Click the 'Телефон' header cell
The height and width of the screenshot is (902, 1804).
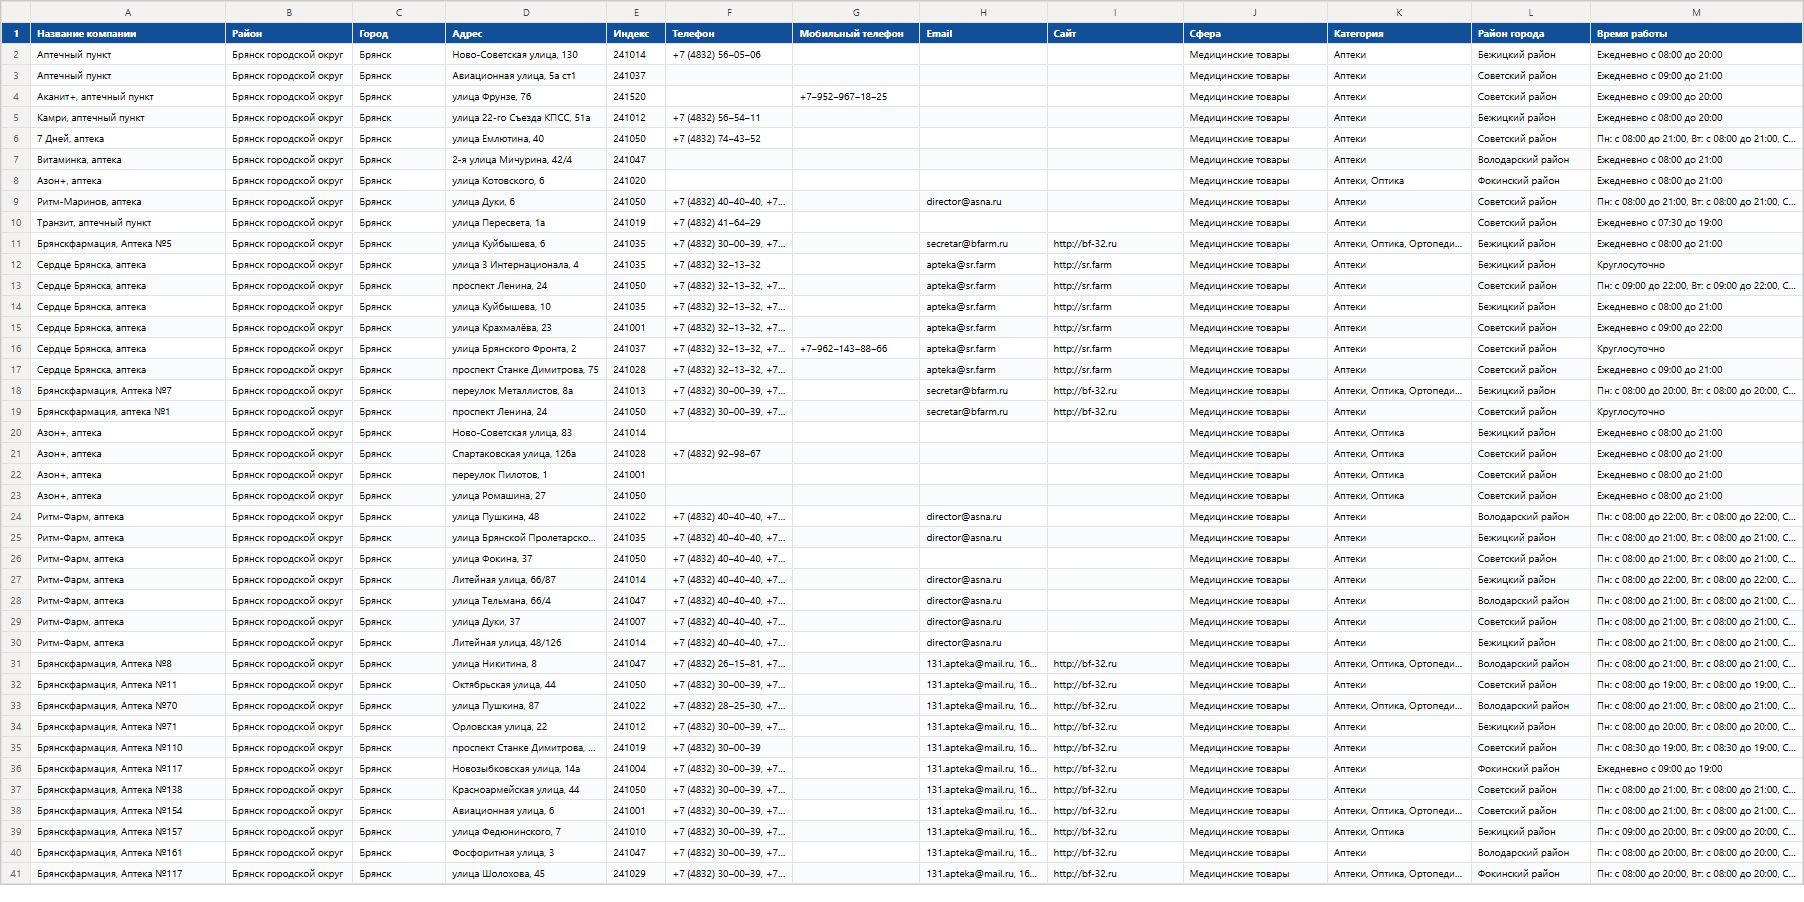point(729,33)
